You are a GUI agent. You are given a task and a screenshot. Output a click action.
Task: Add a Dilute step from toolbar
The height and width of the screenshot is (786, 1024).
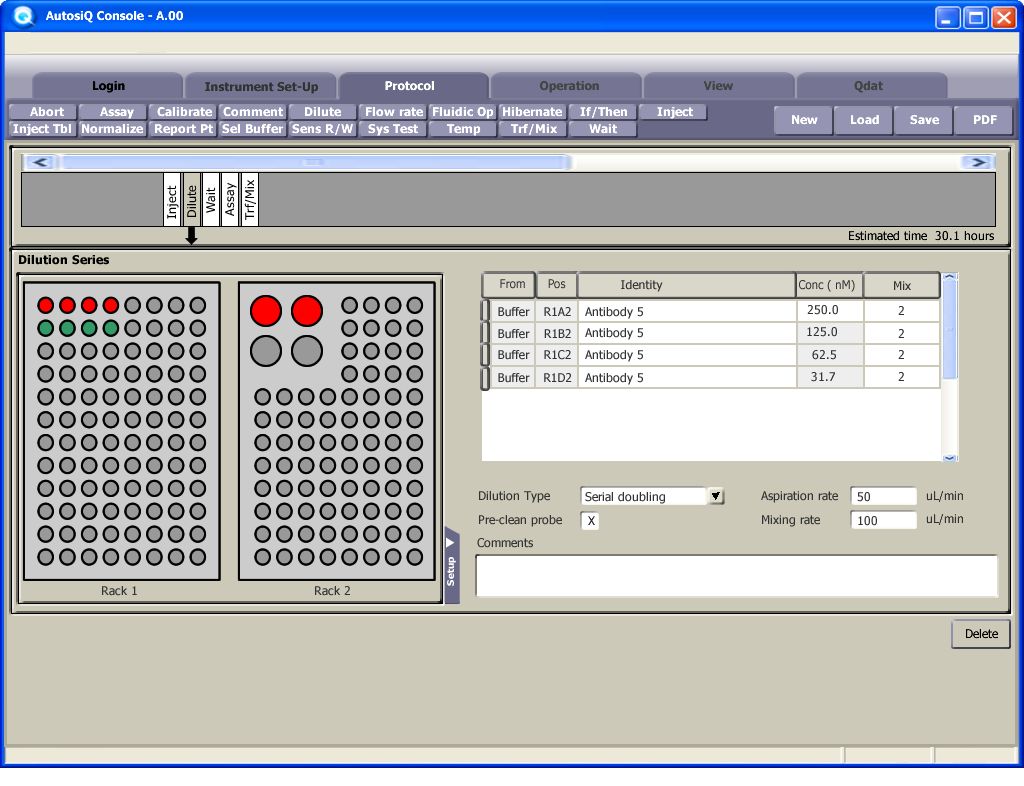323,112
